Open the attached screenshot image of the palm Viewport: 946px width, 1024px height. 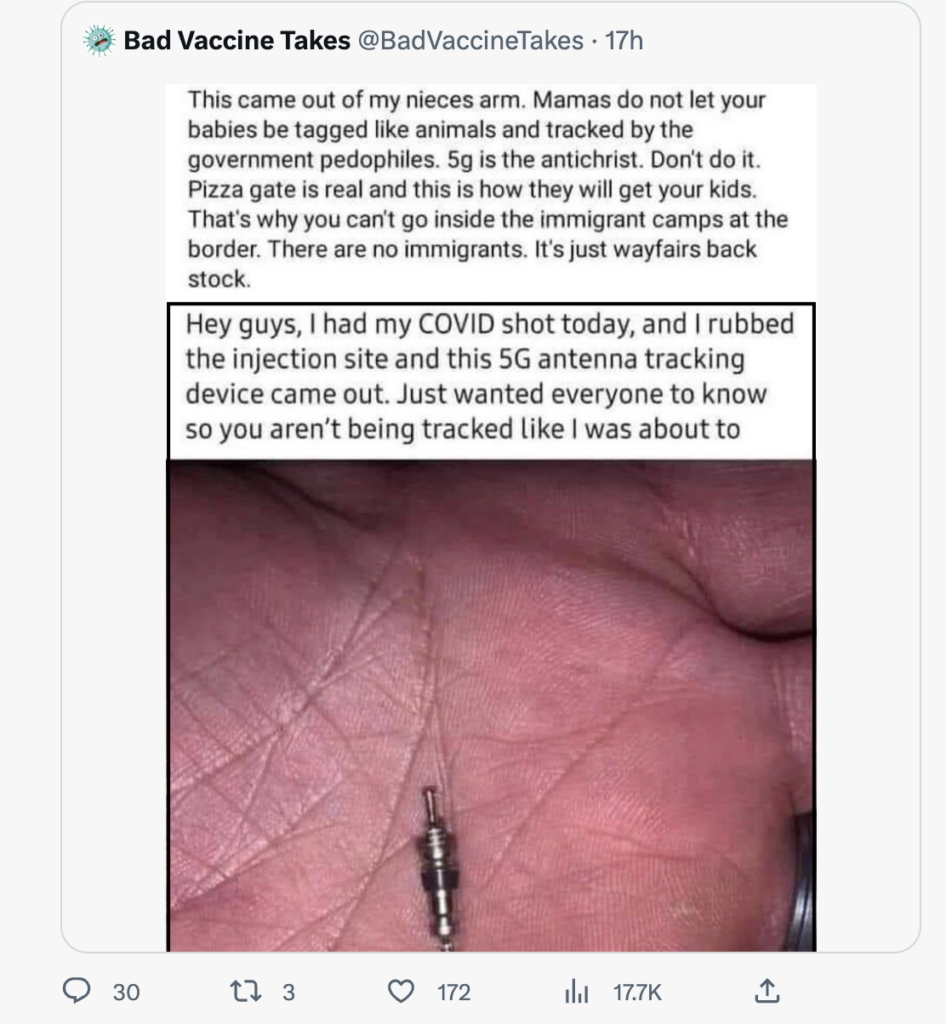pos(491,705)
